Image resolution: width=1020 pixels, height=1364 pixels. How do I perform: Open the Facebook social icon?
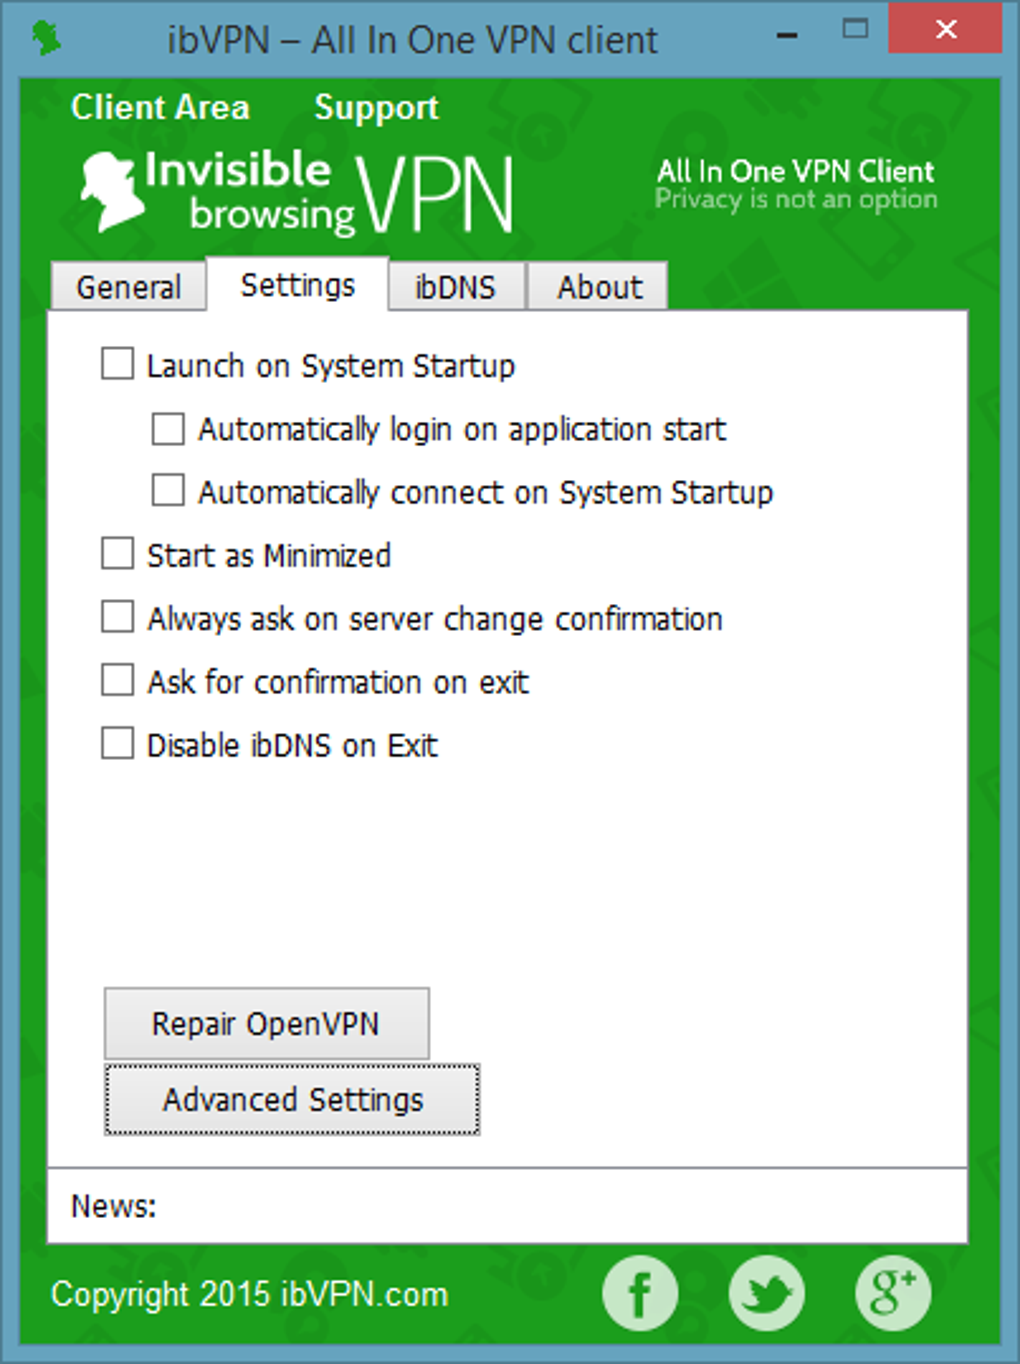tap(640, 1293)
